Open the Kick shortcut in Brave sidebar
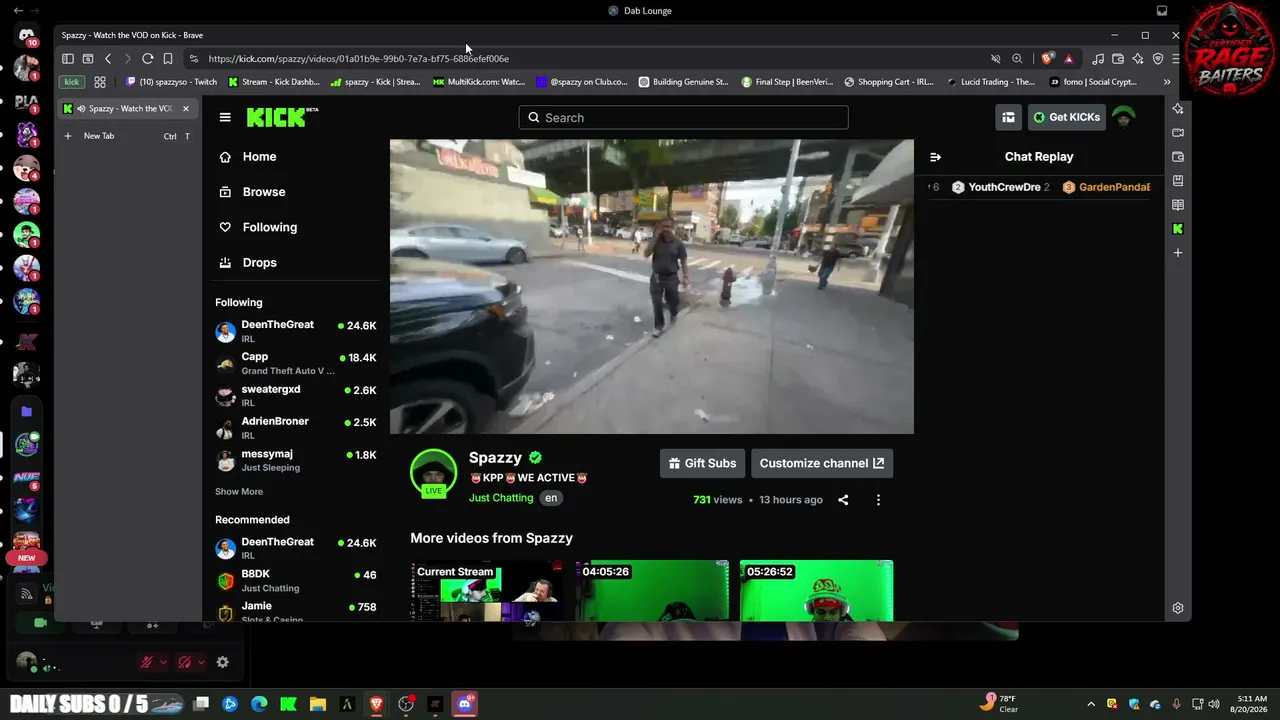This screenshot has width=1280, height=720. coord(1178,229)
